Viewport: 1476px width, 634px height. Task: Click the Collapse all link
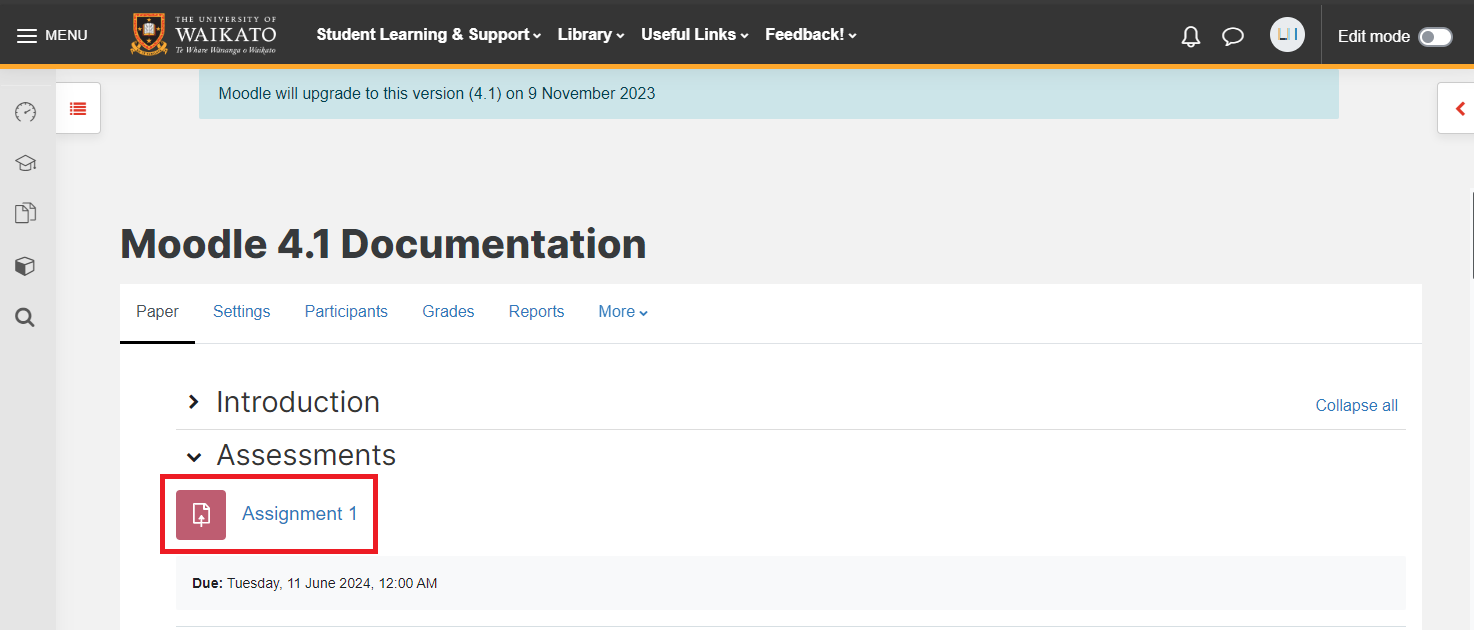[1356, 405]
